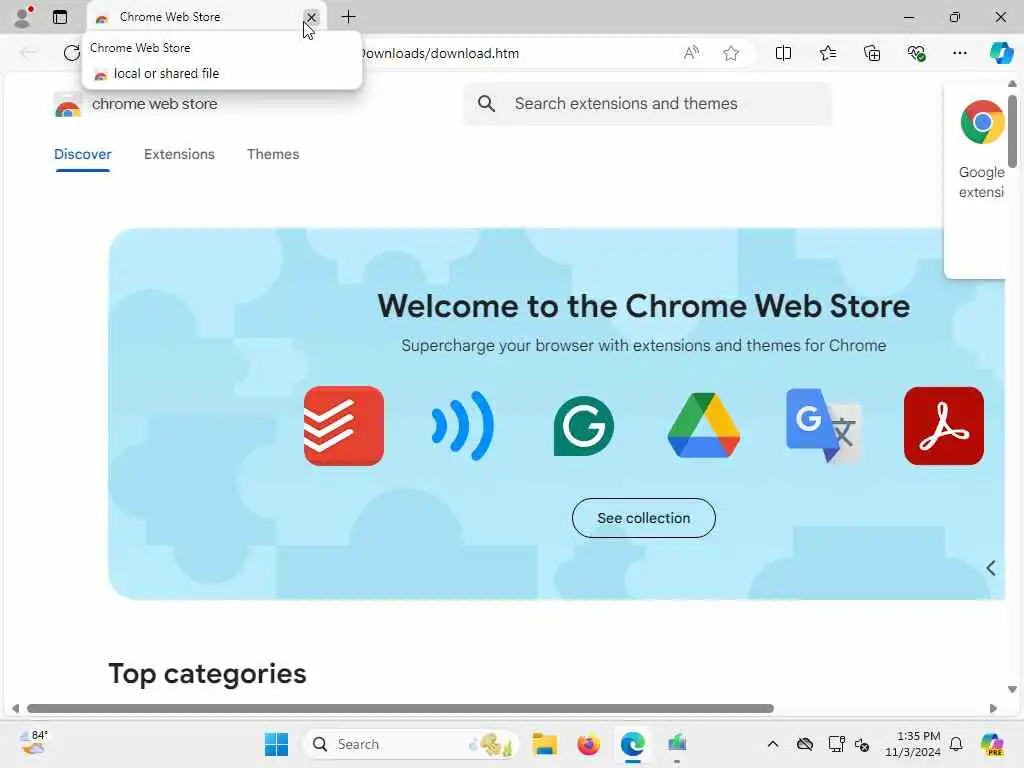Screen dimensions: 1024x768
Task: Open Split screen icon
Action: [783, 53]
